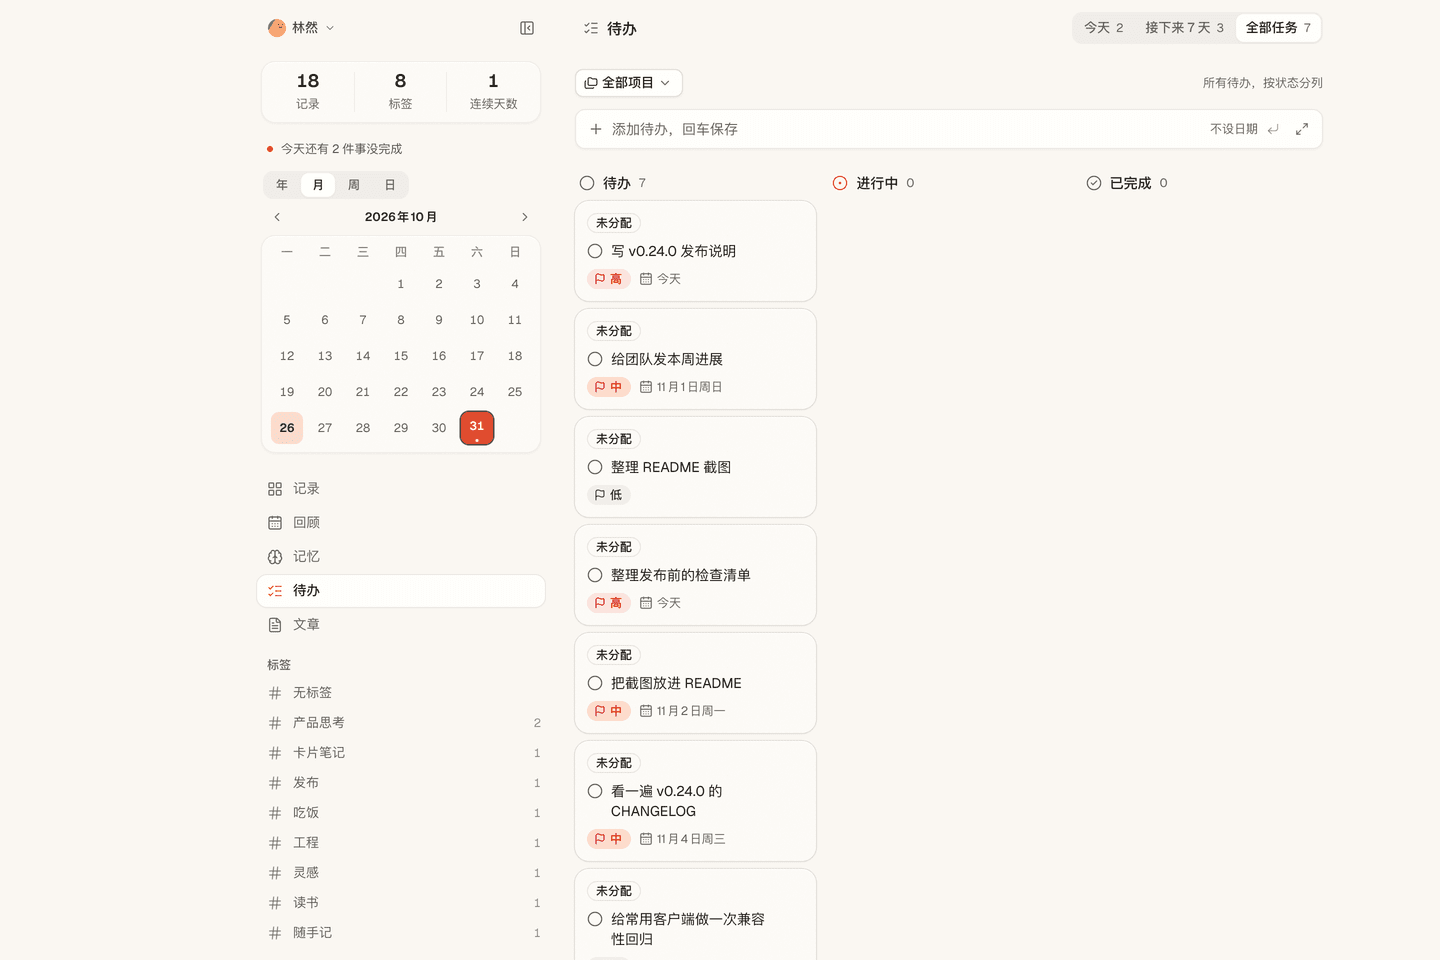Screen dimensions: 1440x960
Task: Collapse the sidebar panel icon
Action: pyautogui.click(x=527, y=28)
